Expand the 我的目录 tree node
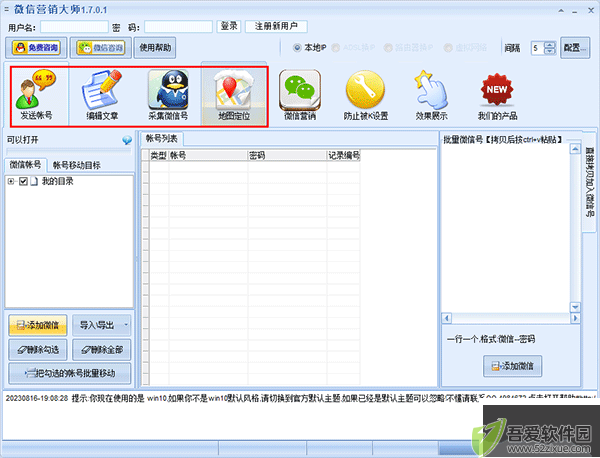 pos(11,181)
